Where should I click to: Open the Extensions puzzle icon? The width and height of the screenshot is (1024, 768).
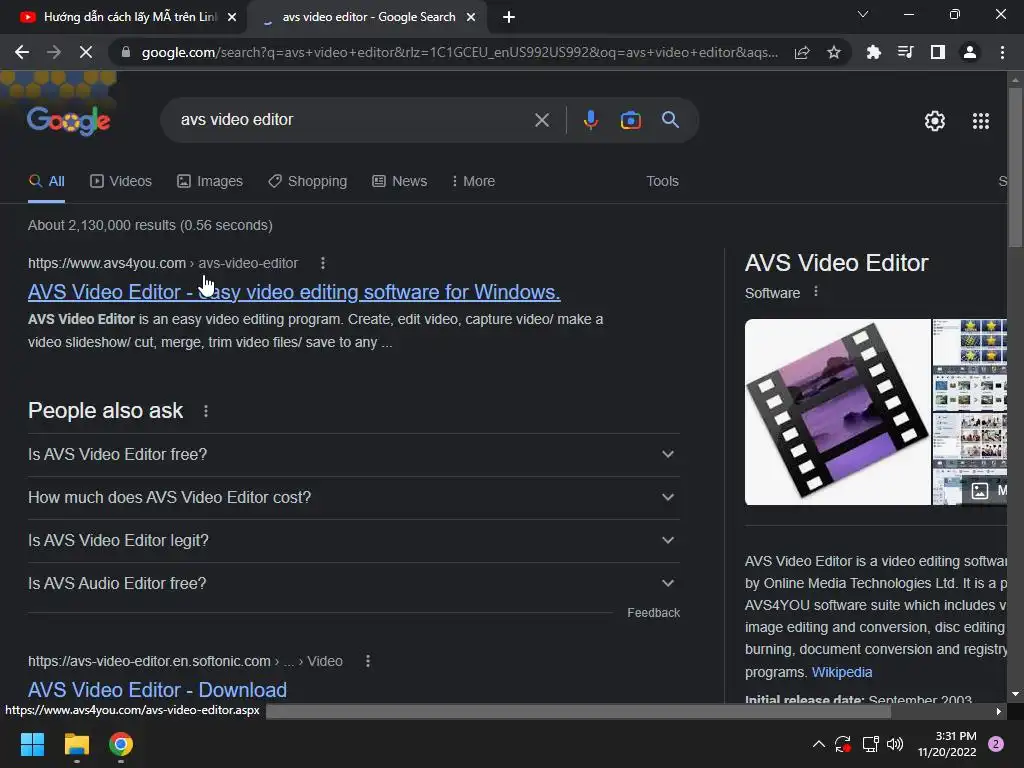point(873,52)
